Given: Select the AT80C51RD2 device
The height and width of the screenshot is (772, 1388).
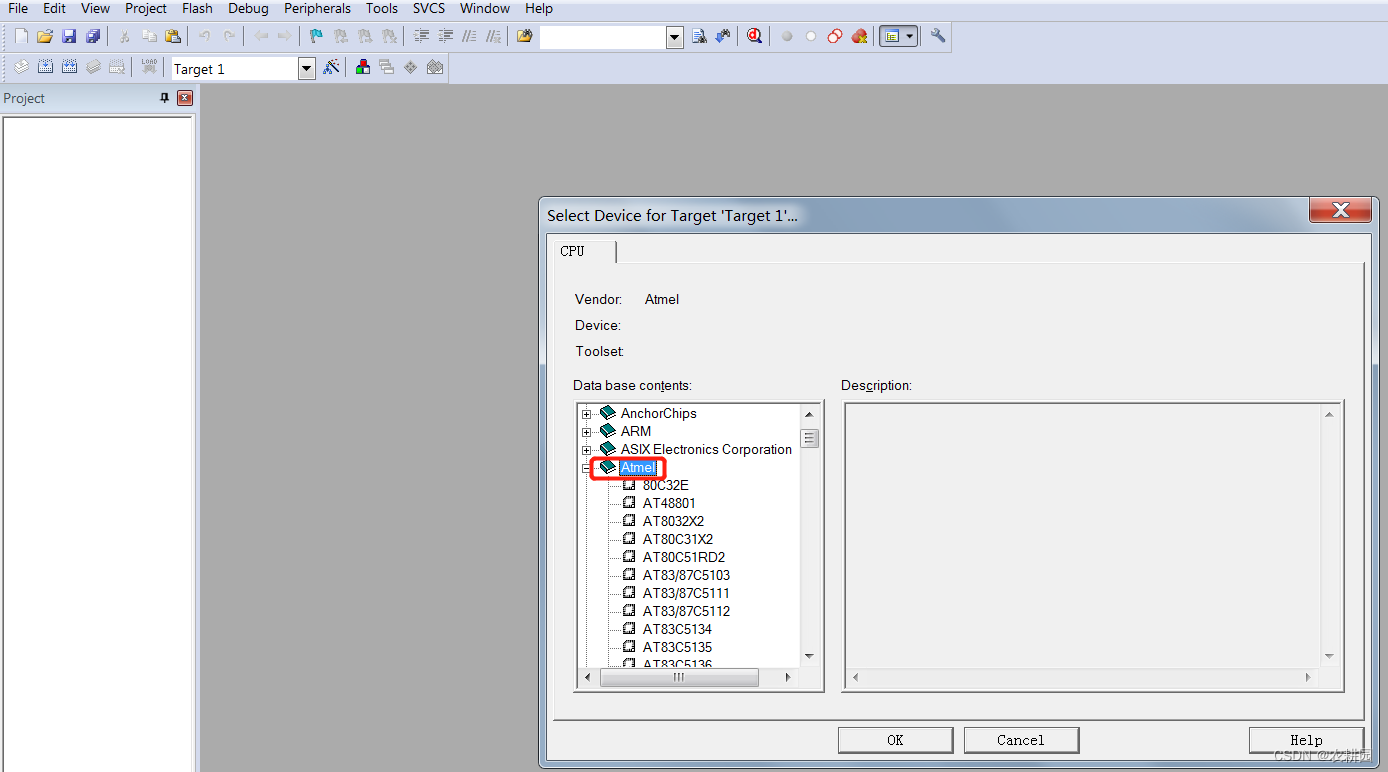Looking at the screenshot, I should pos(684,557).
